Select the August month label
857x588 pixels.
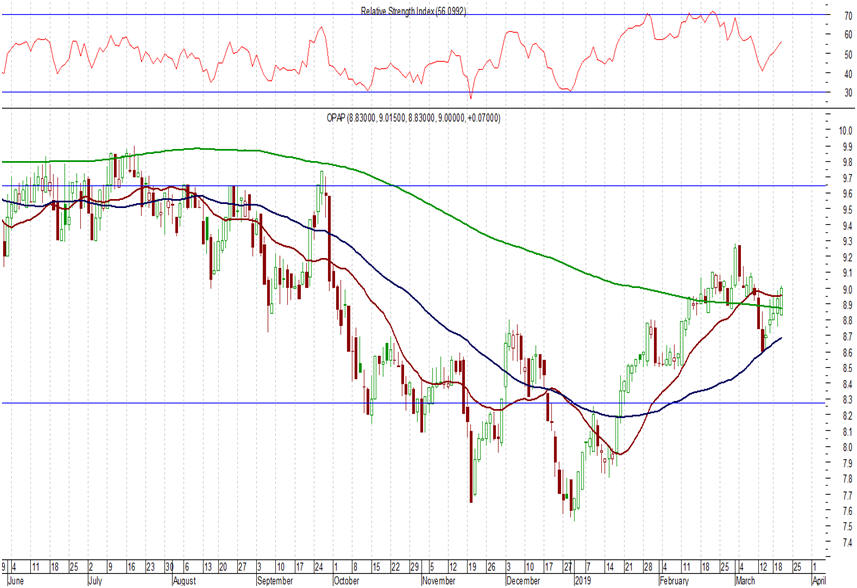pos(184,580)
